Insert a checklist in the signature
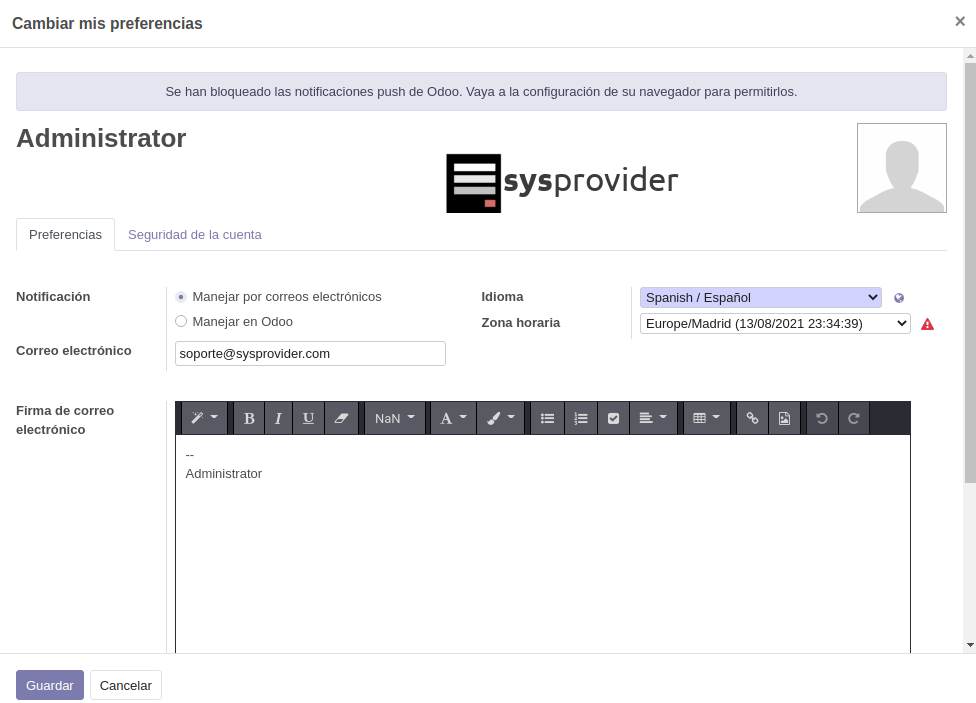The width and height of the screenshot is (976, 703). coord(613,418)
